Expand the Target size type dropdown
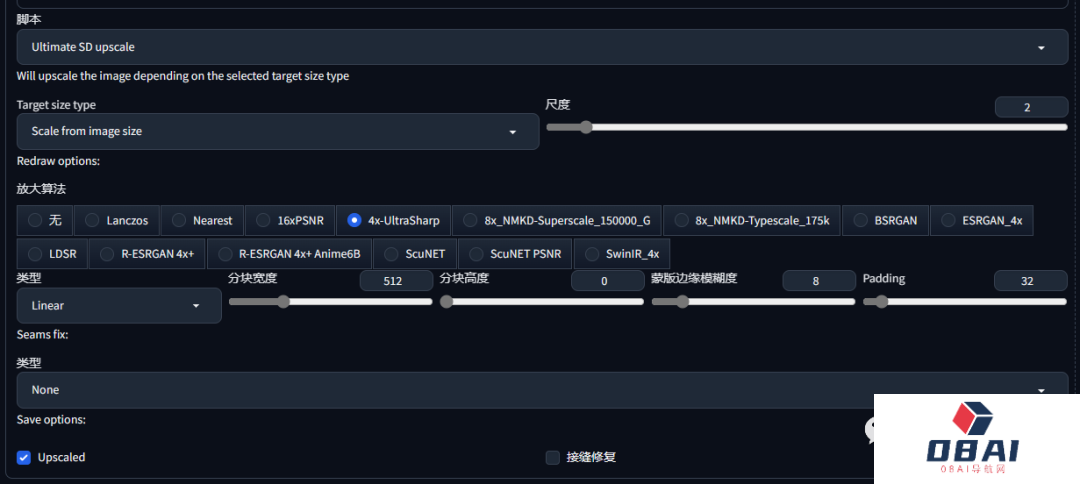The height and width of the screenshot is (484, 1080). coord(277,131)
